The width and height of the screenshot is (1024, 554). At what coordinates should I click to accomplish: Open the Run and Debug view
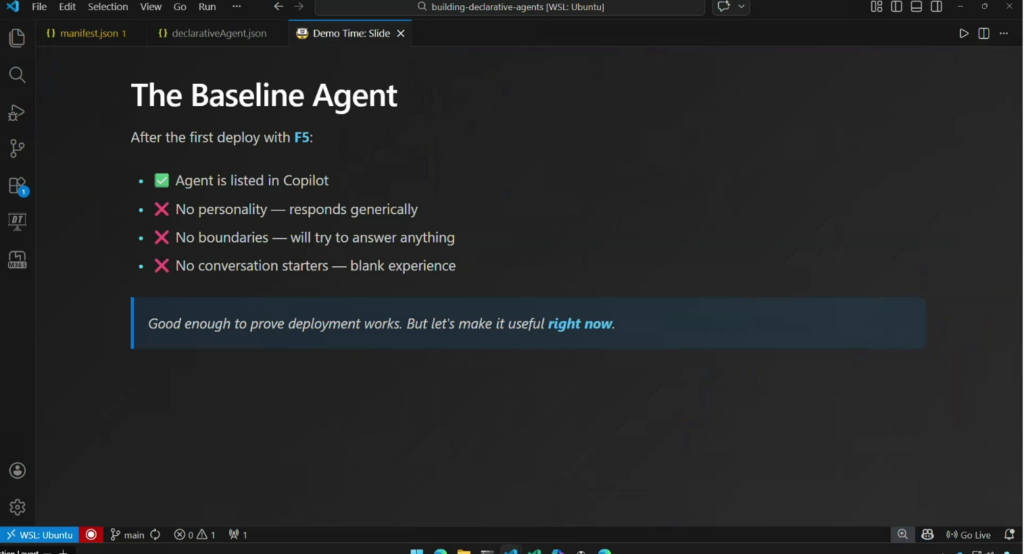point(17,112)
